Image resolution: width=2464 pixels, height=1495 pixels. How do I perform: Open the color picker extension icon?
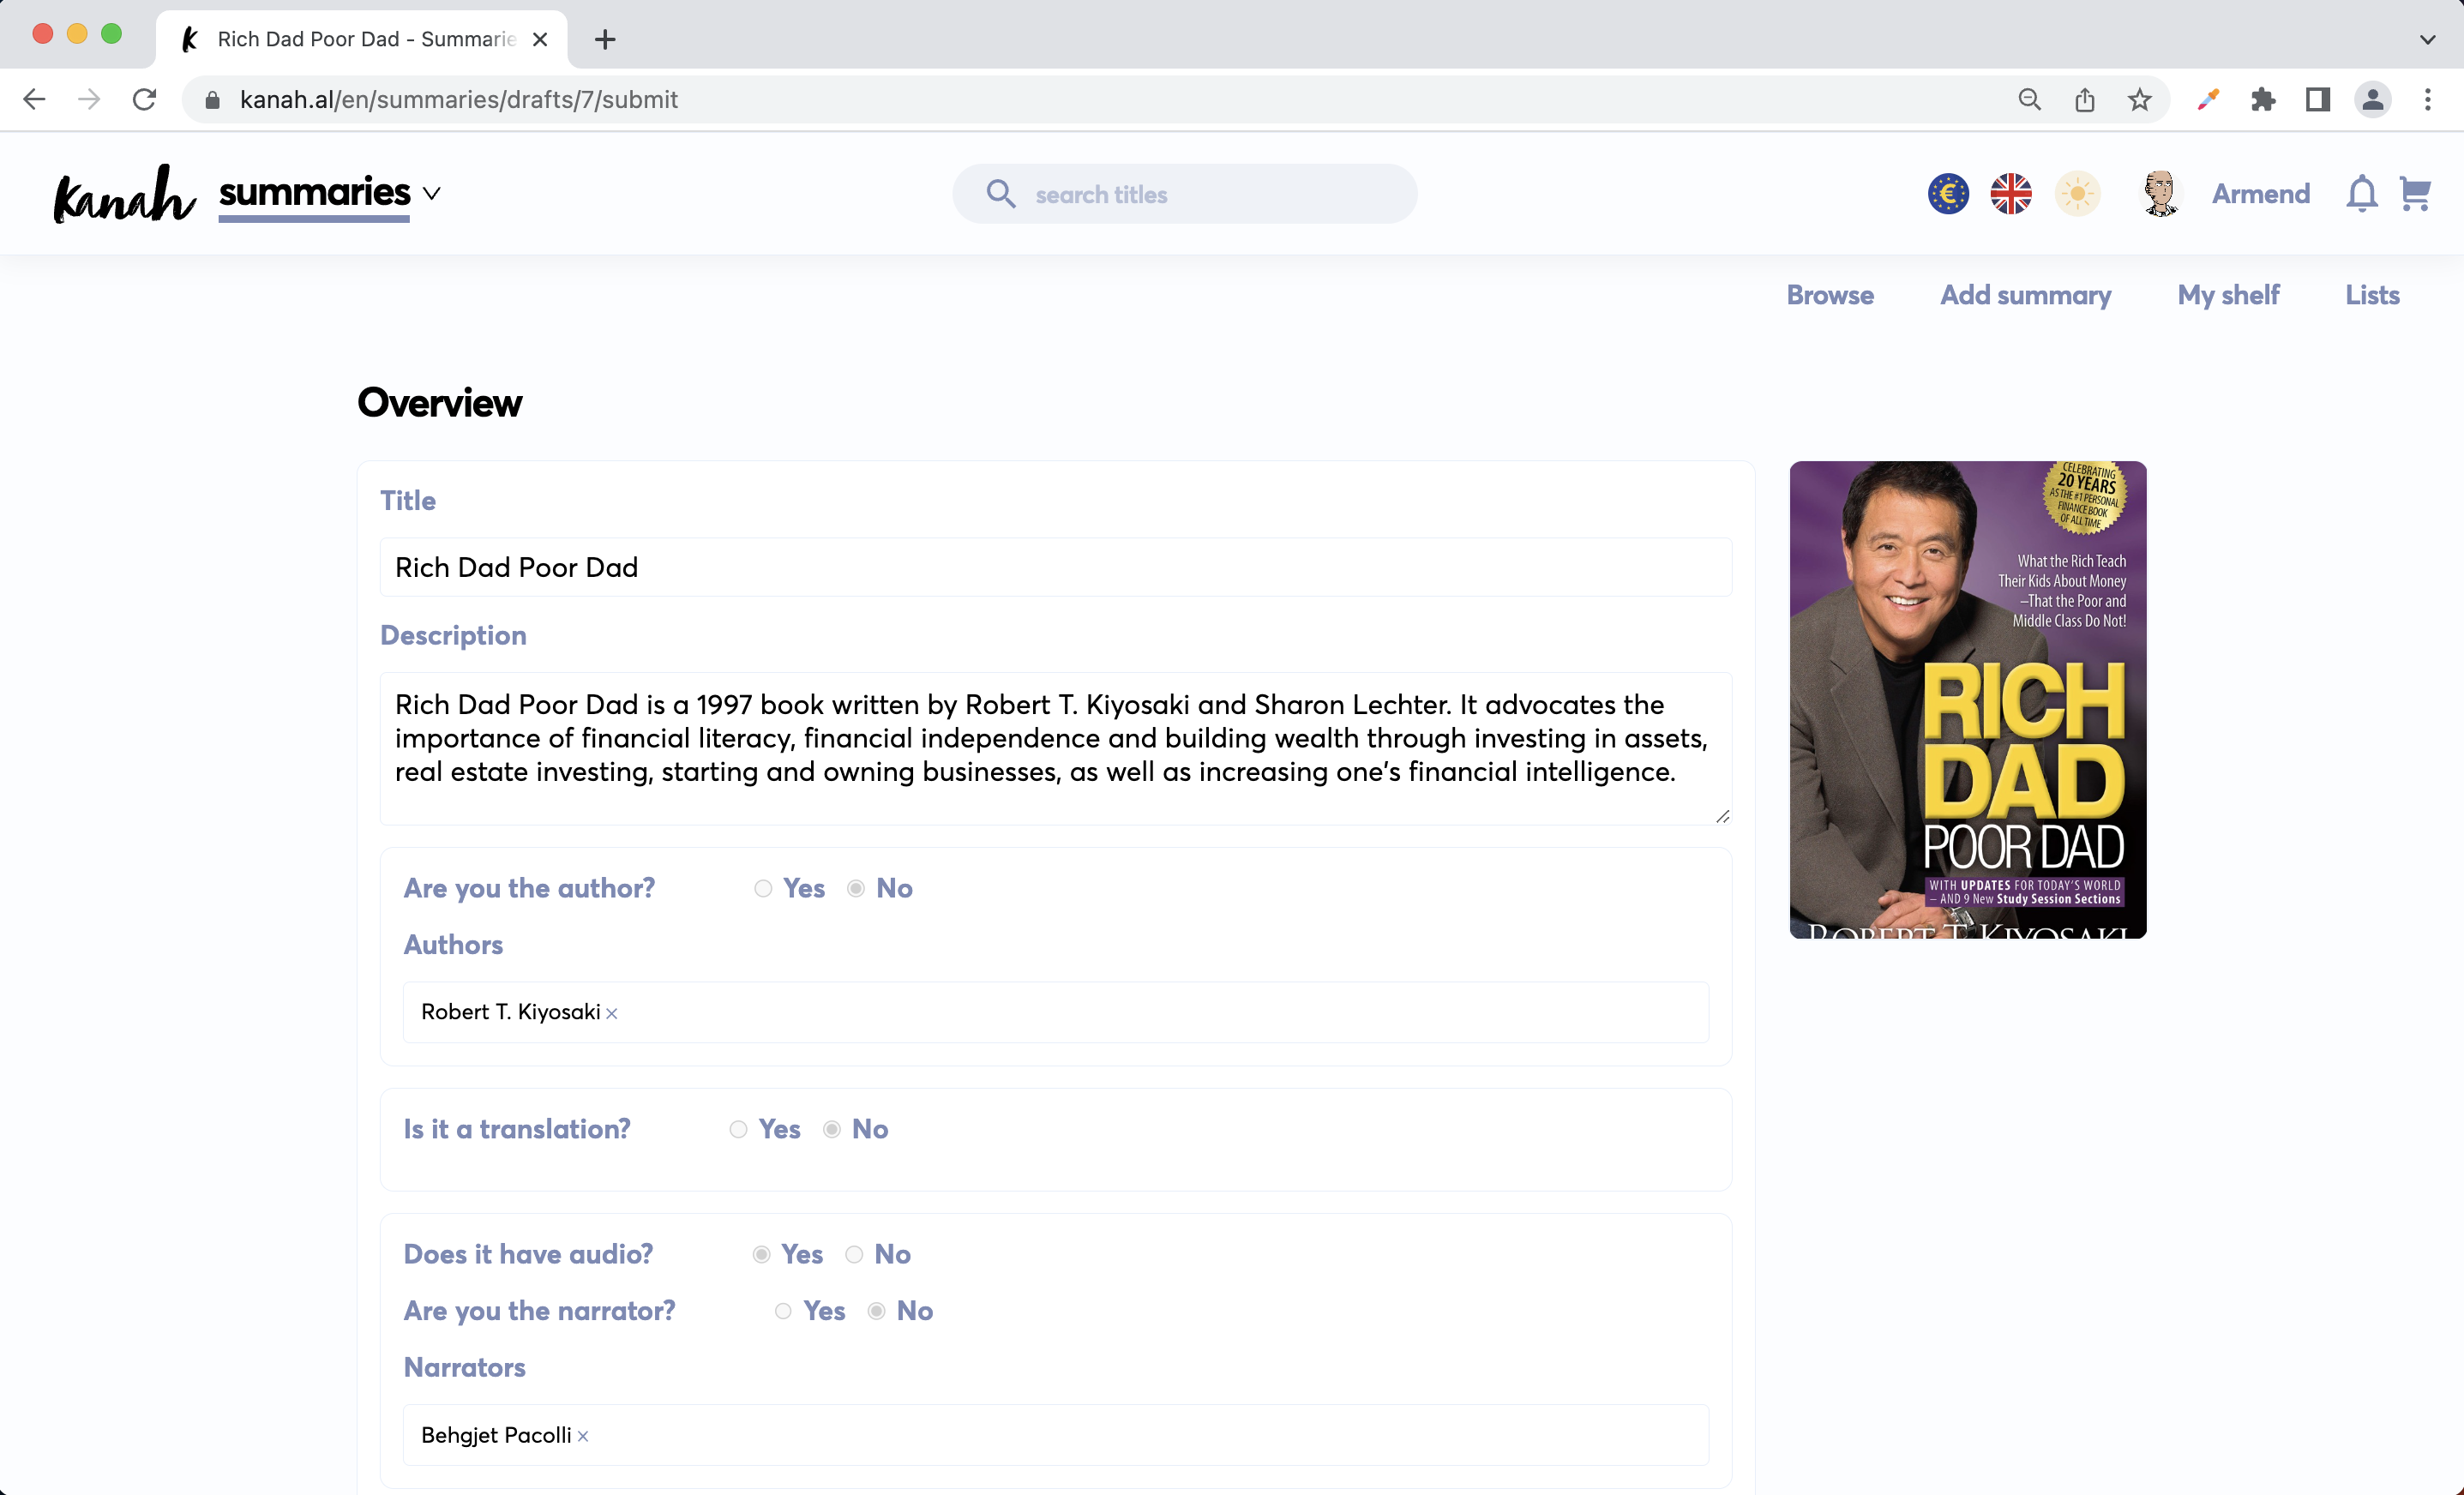2208,99
